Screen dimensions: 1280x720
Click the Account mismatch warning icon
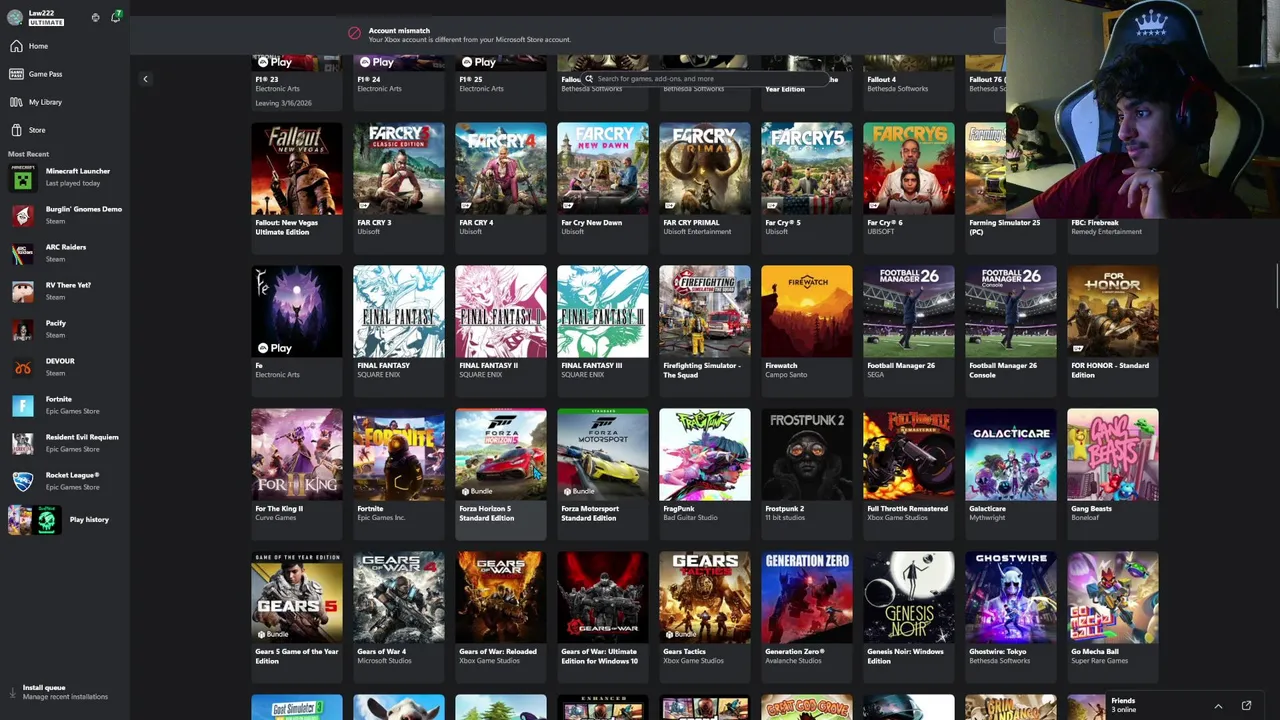(x=354, y=34)
